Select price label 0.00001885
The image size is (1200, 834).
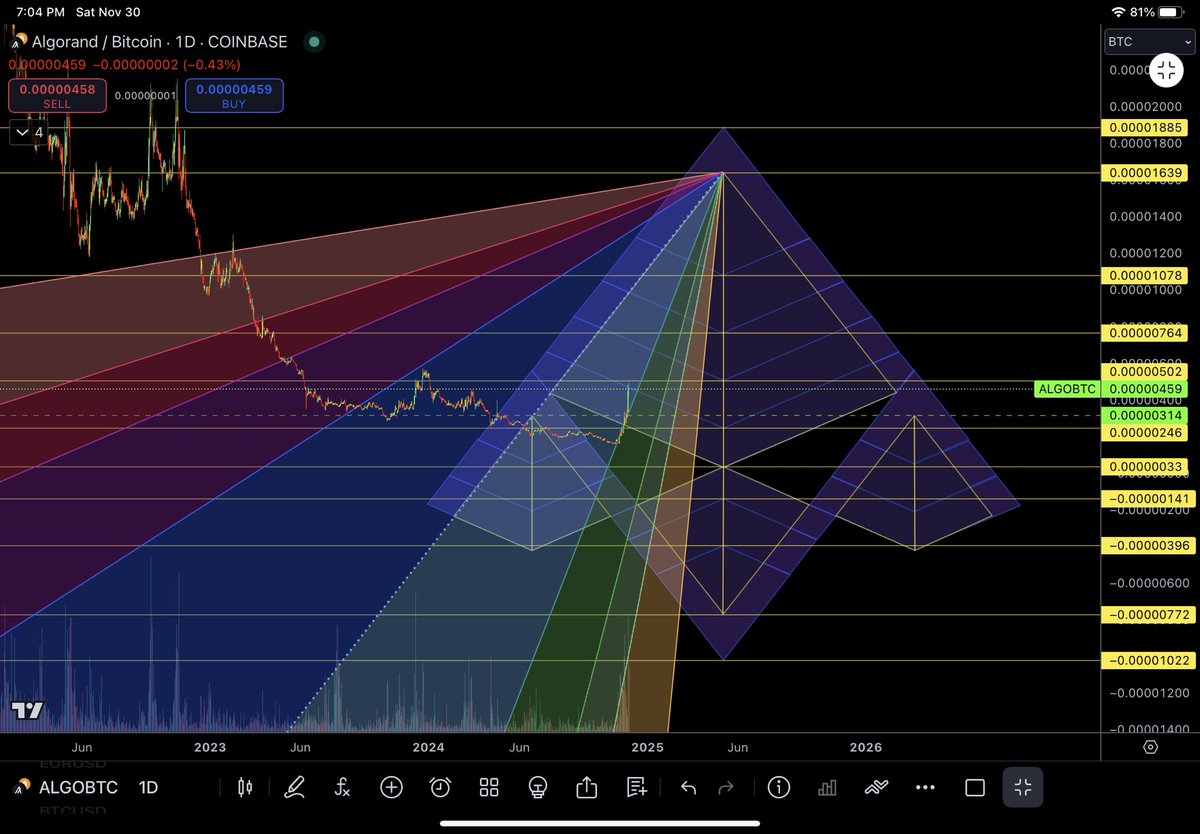pos(1143,128)
